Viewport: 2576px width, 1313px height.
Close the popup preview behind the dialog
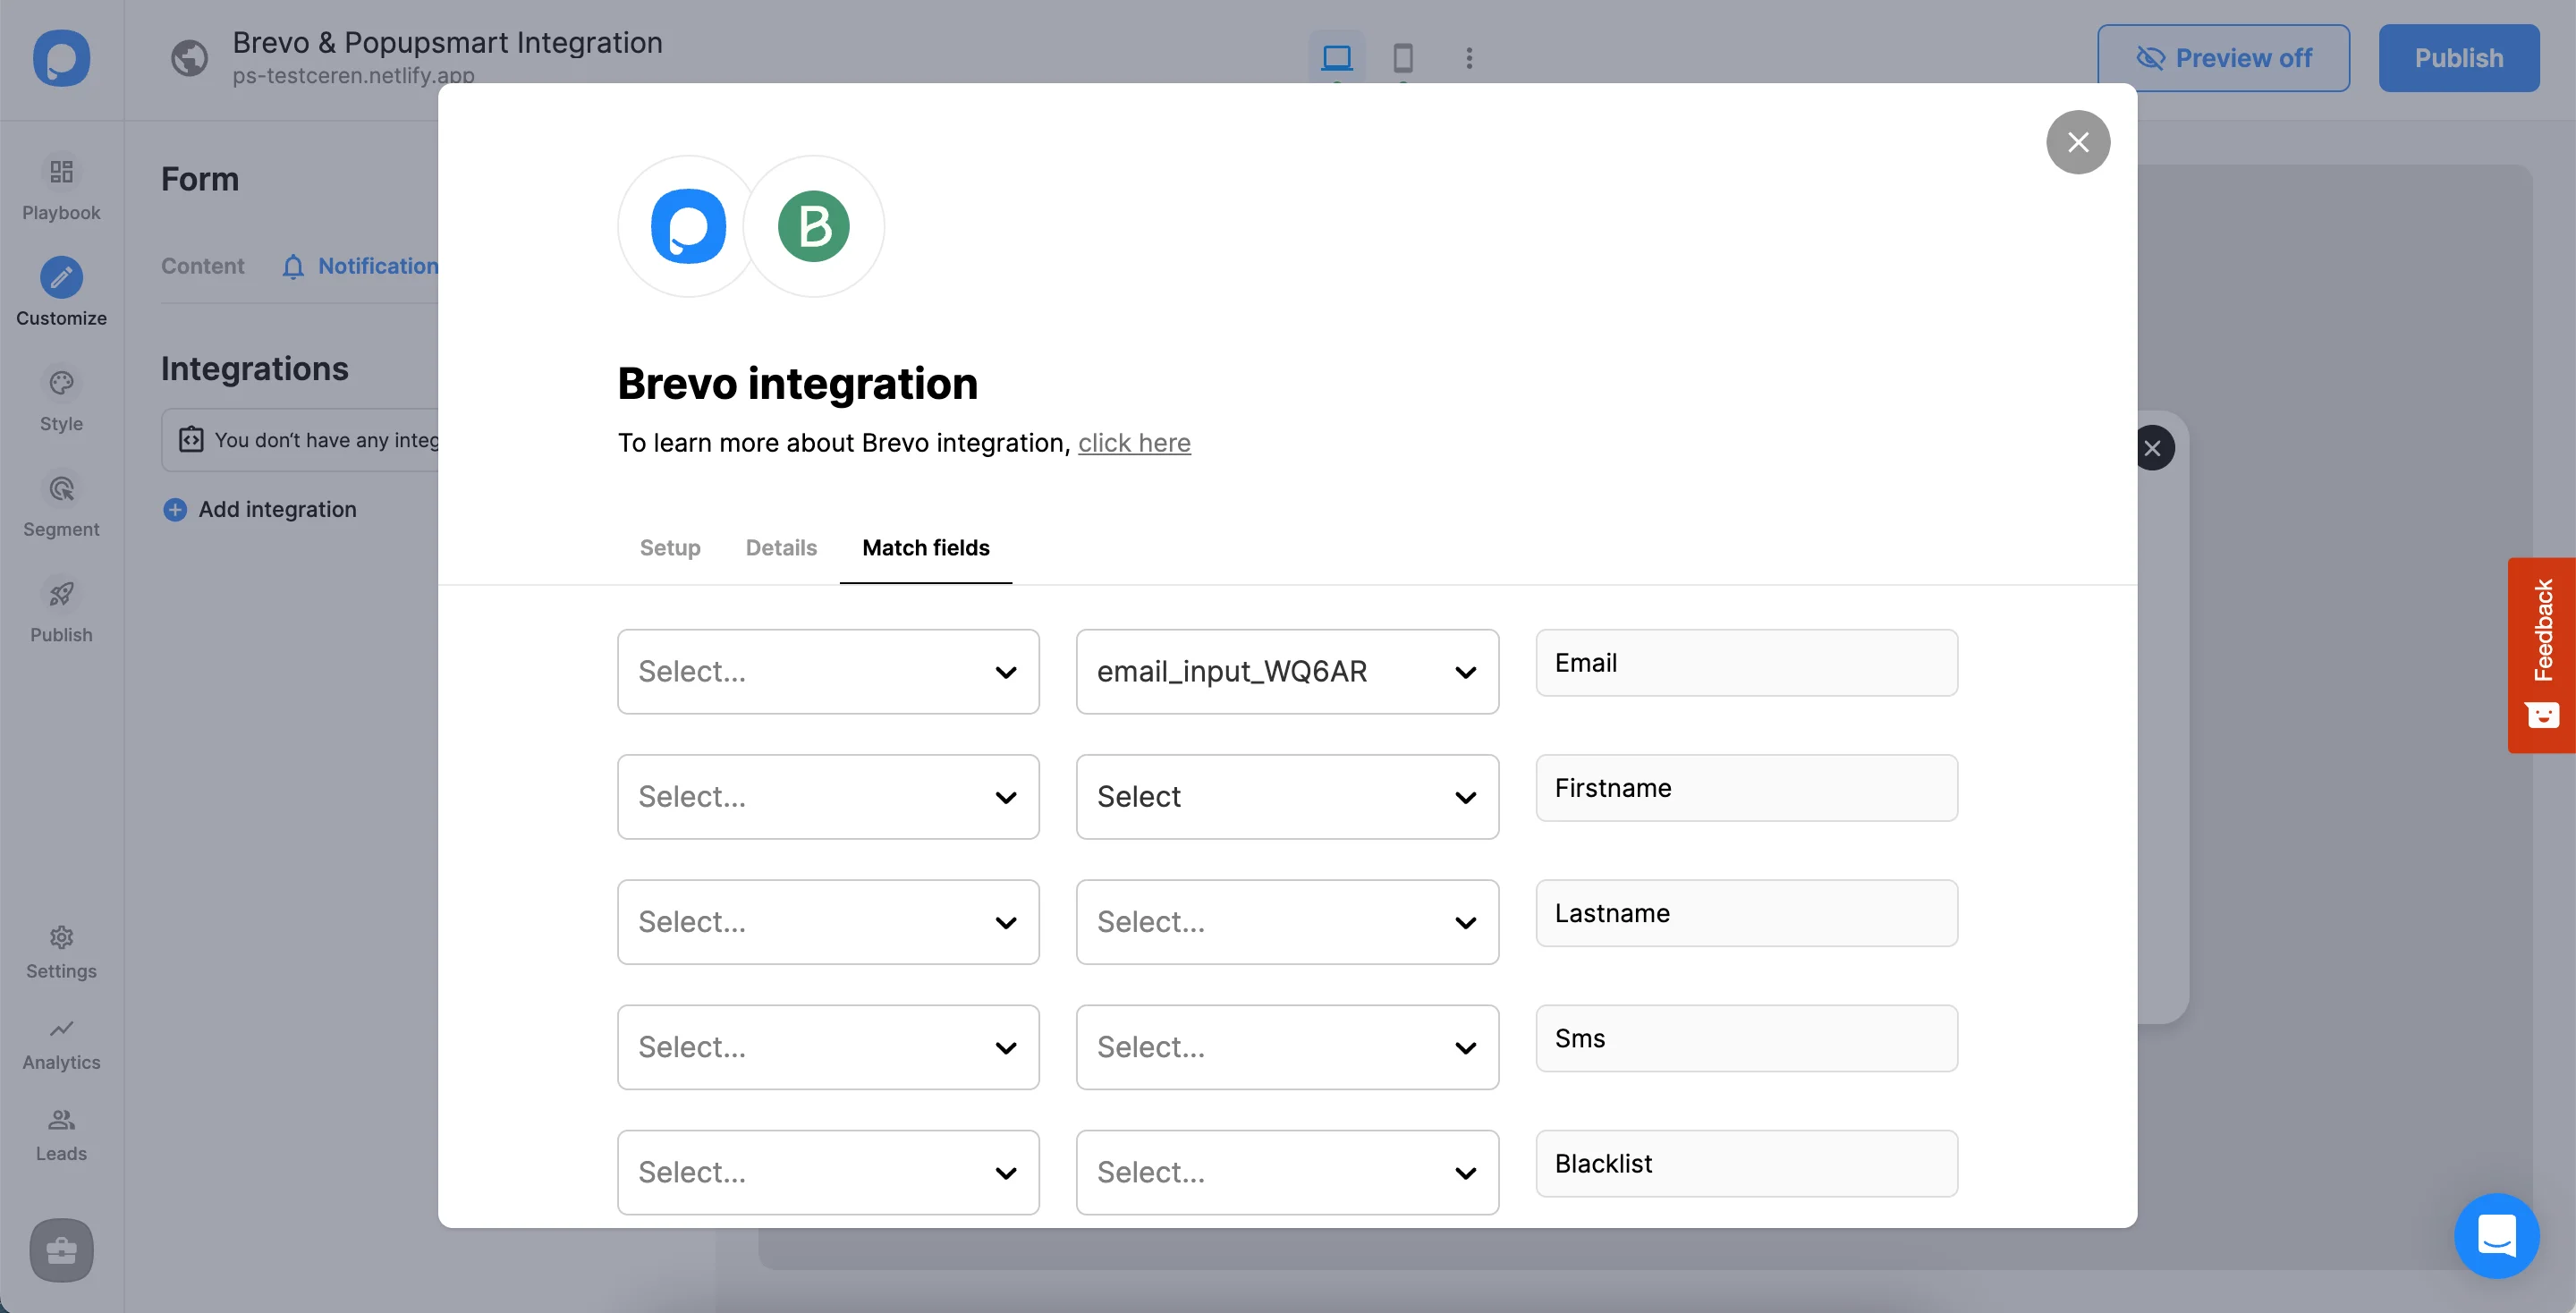click(2153, 448)
